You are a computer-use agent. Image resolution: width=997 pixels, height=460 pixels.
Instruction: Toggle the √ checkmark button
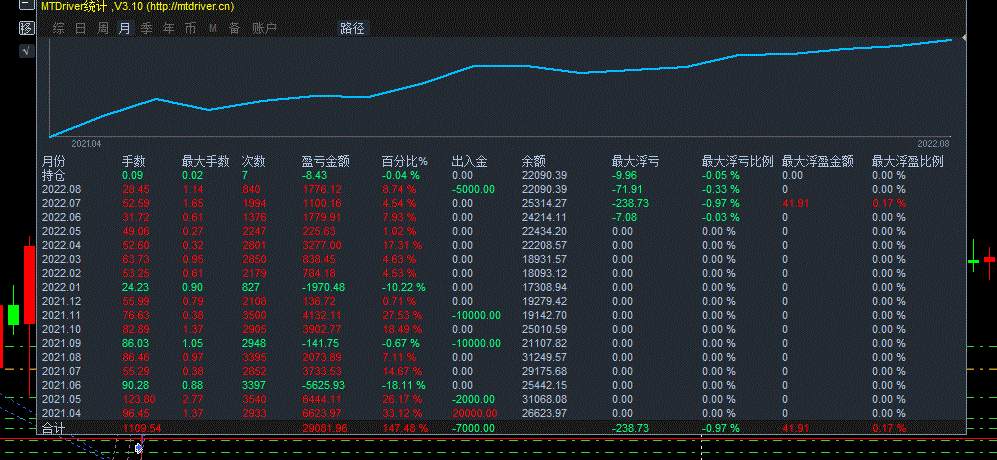pyautogui.click(x=26, y=52)
